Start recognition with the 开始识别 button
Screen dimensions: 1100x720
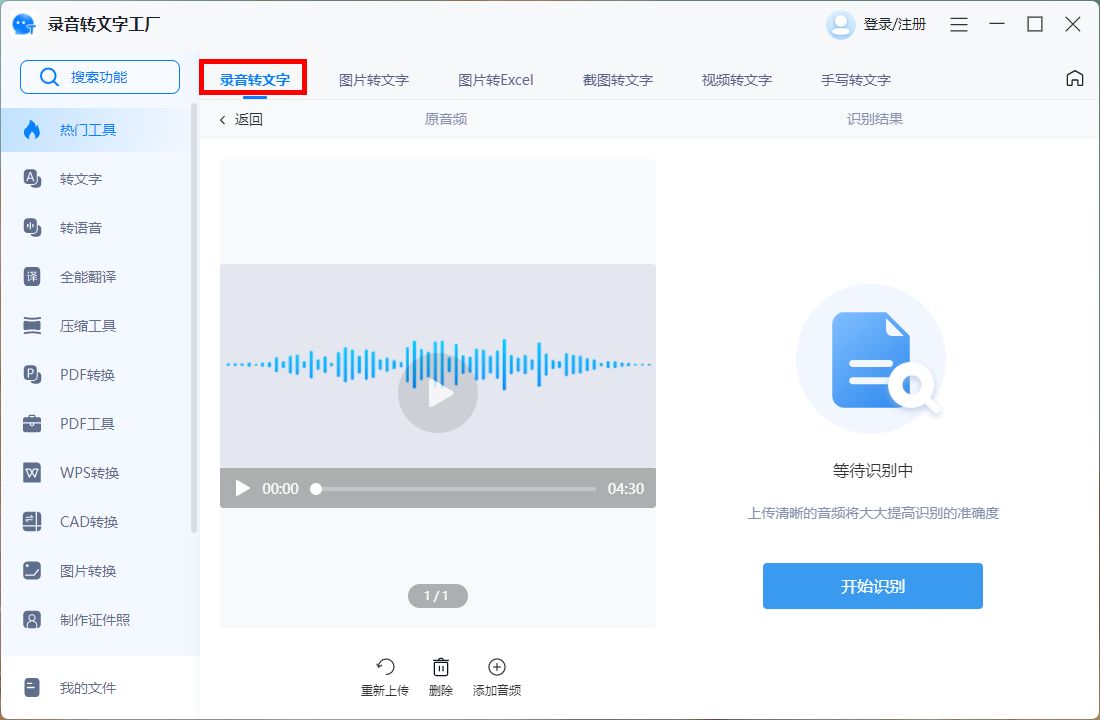pyautogui.click(x=873, y=586)
